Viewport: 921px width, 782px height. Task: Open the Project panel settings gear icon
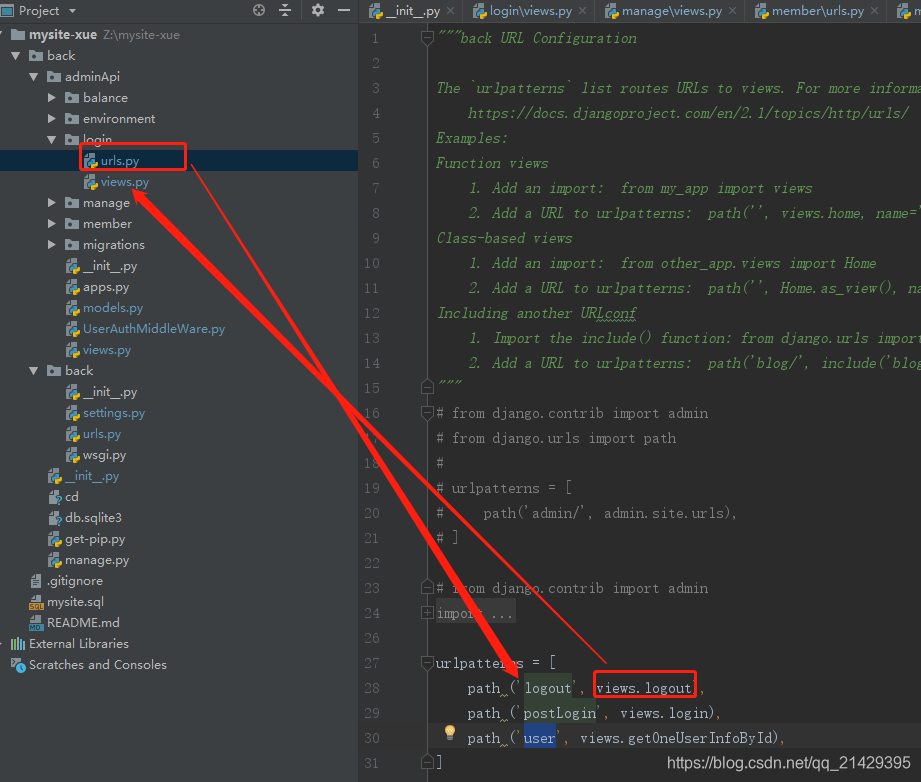317,10
